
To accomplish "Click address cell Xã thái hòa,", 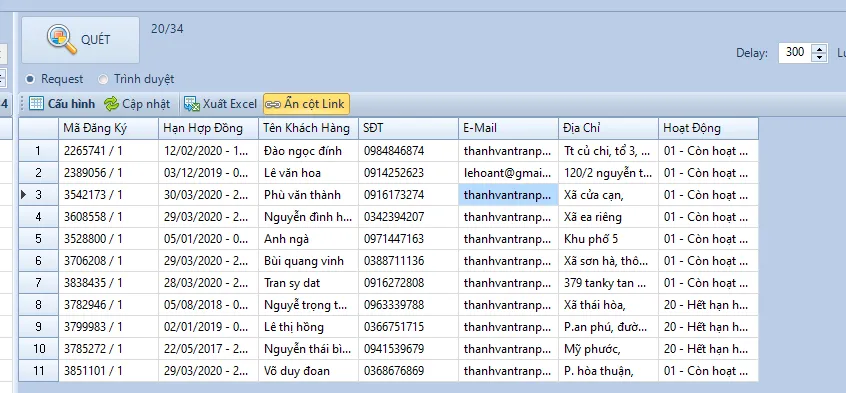I will tap(609, 305).
